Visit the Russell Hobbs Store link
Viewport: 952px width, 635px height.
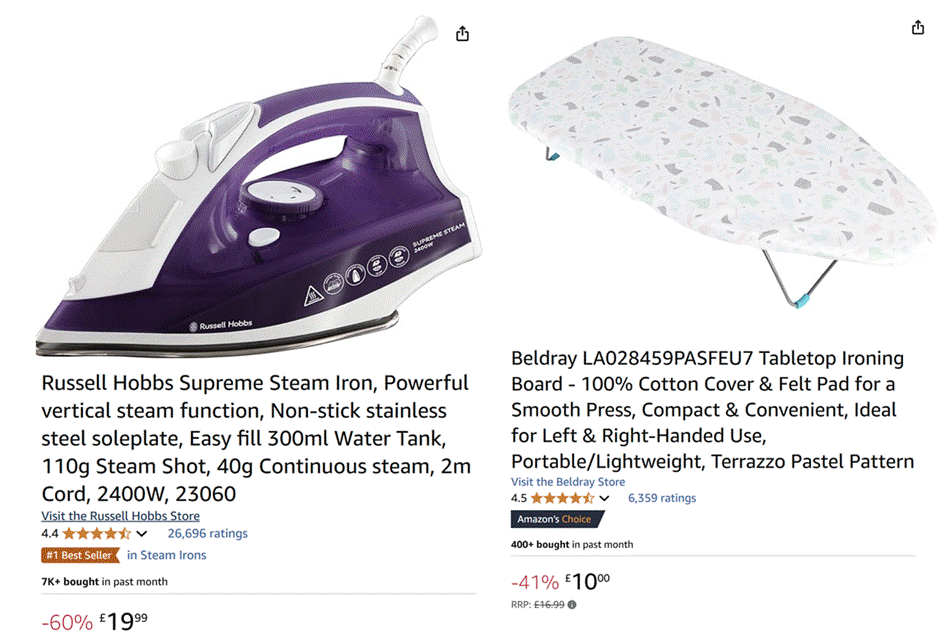[120, 516]
